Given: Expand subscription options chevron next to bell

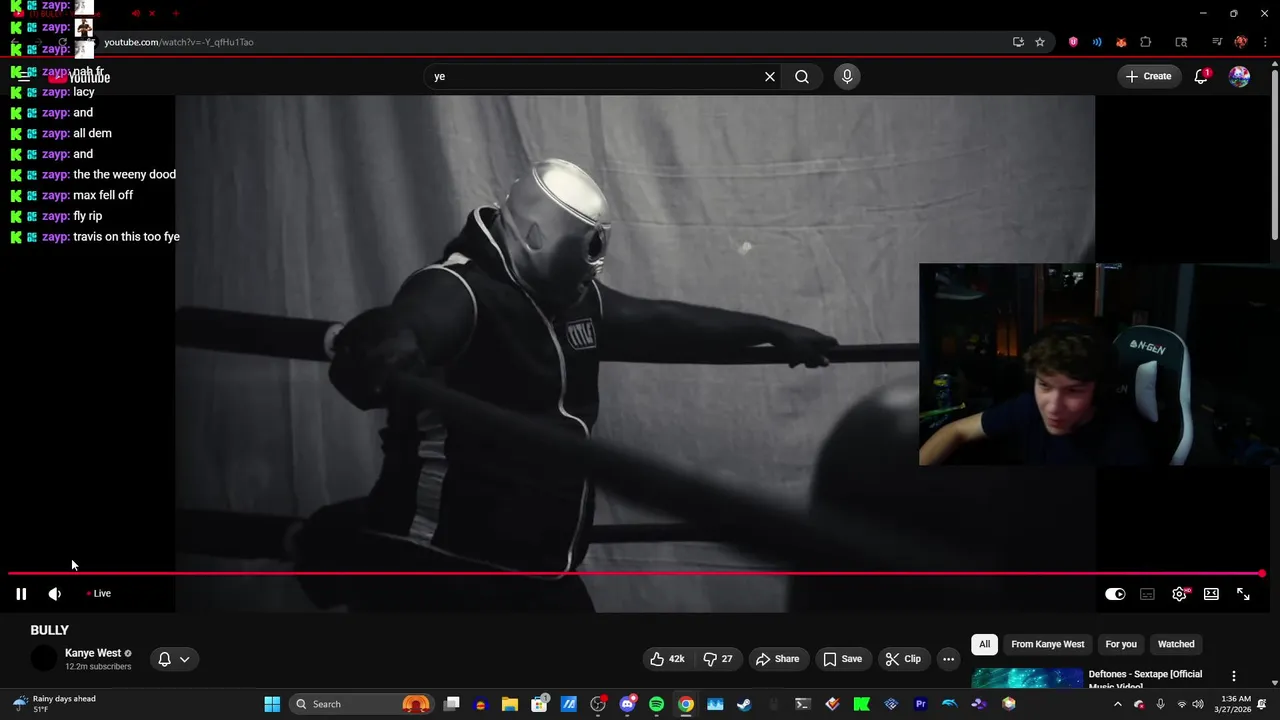Looking at the screenshot, I should pyautogui.click(x=184, y=659).
